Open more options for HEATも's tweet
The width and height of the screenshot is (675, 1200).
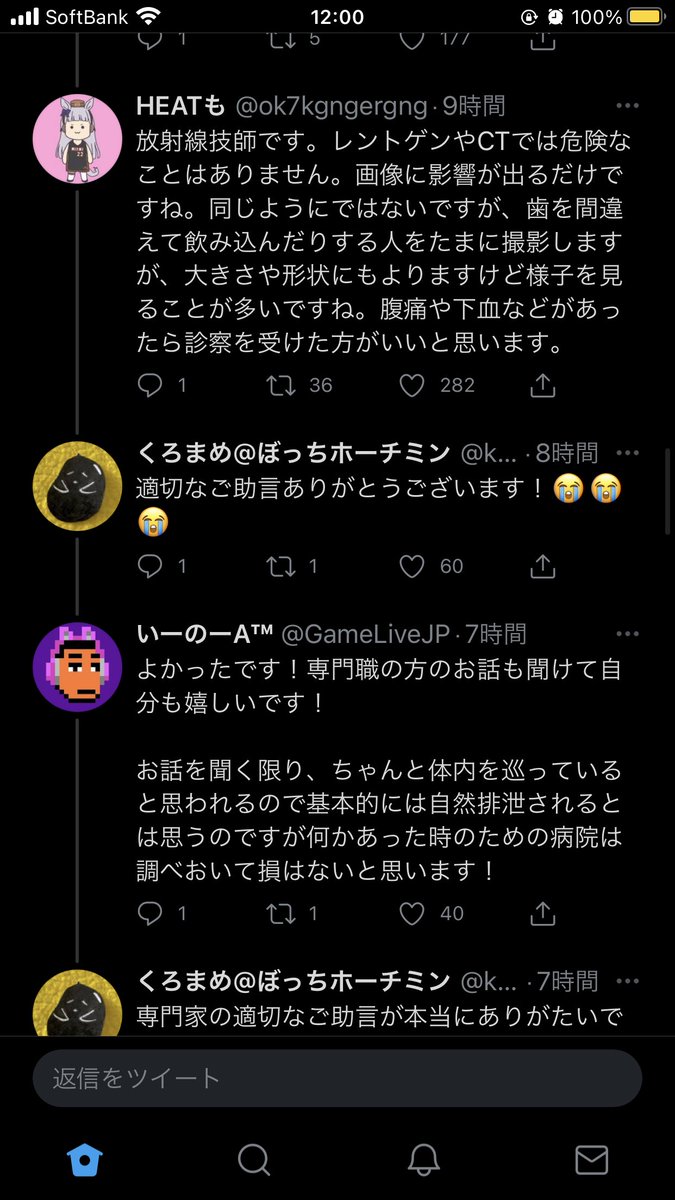click(627, 106)
